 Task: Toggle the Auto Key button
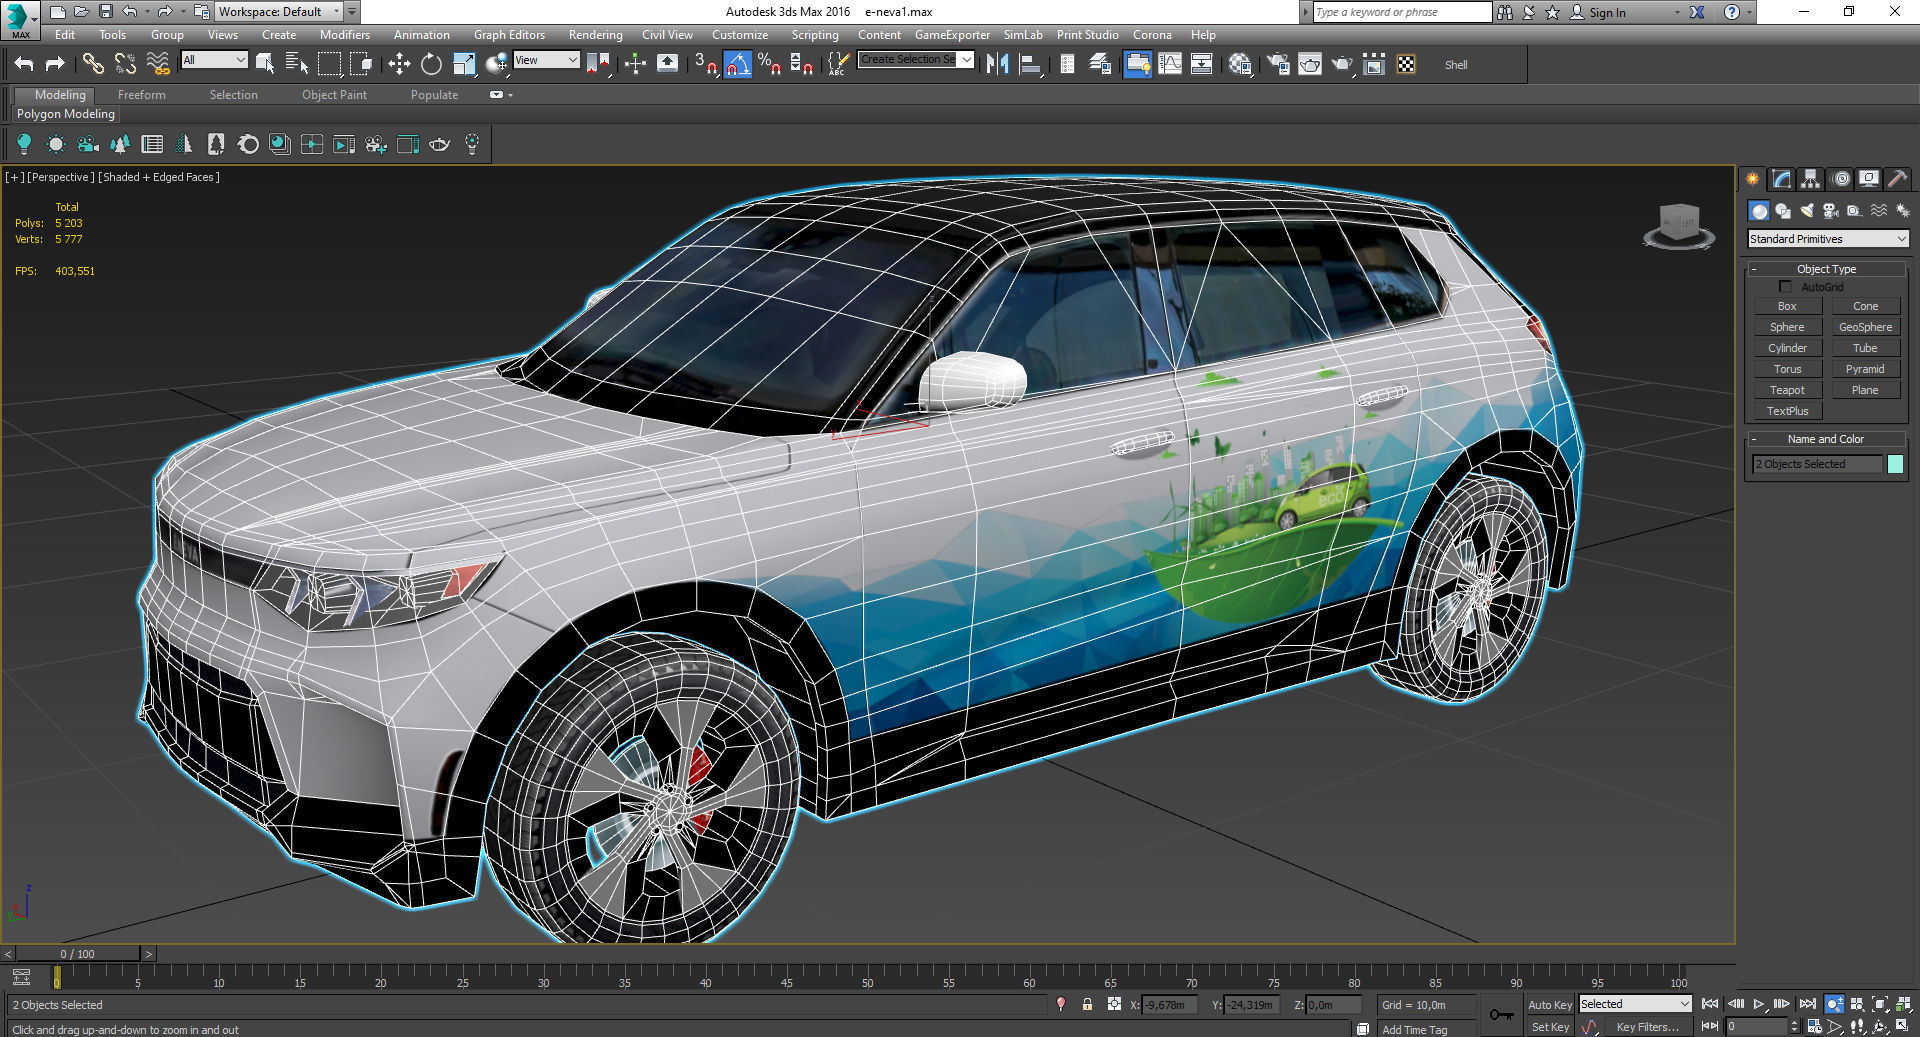click(x=1549, y=1005)
